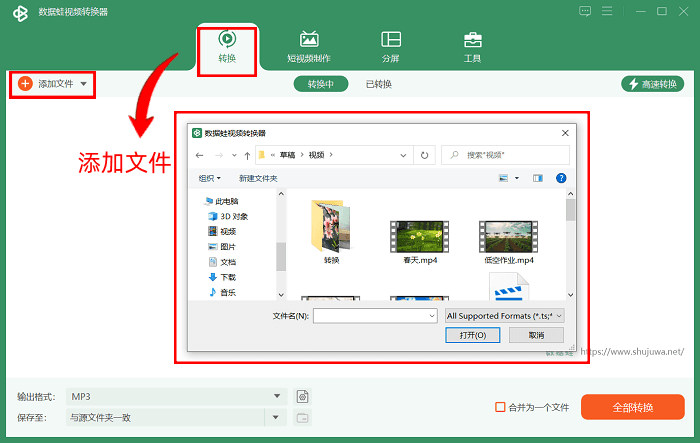700x443 pixels.
Task: Change the view mode icon
Action: click(x=504, y=178)
